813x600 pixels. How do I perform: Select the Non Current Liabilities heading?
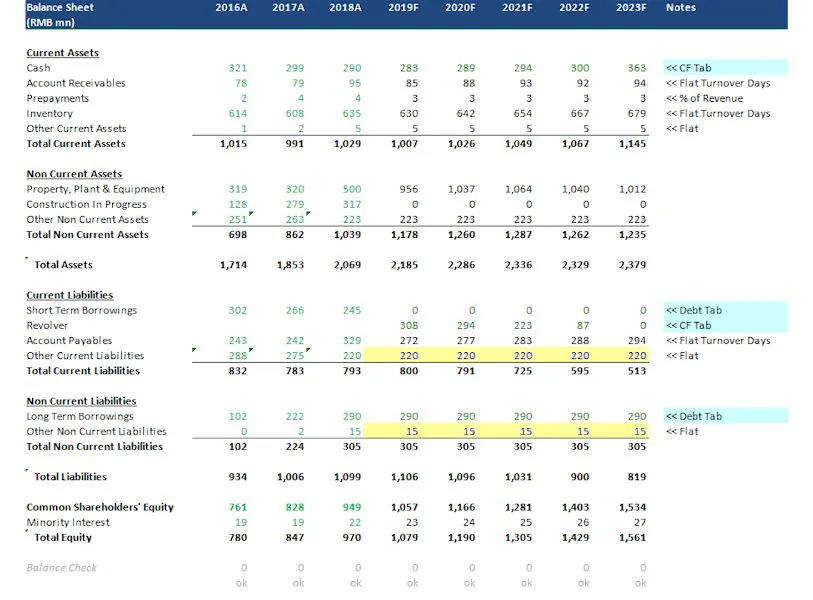point(81,401)
